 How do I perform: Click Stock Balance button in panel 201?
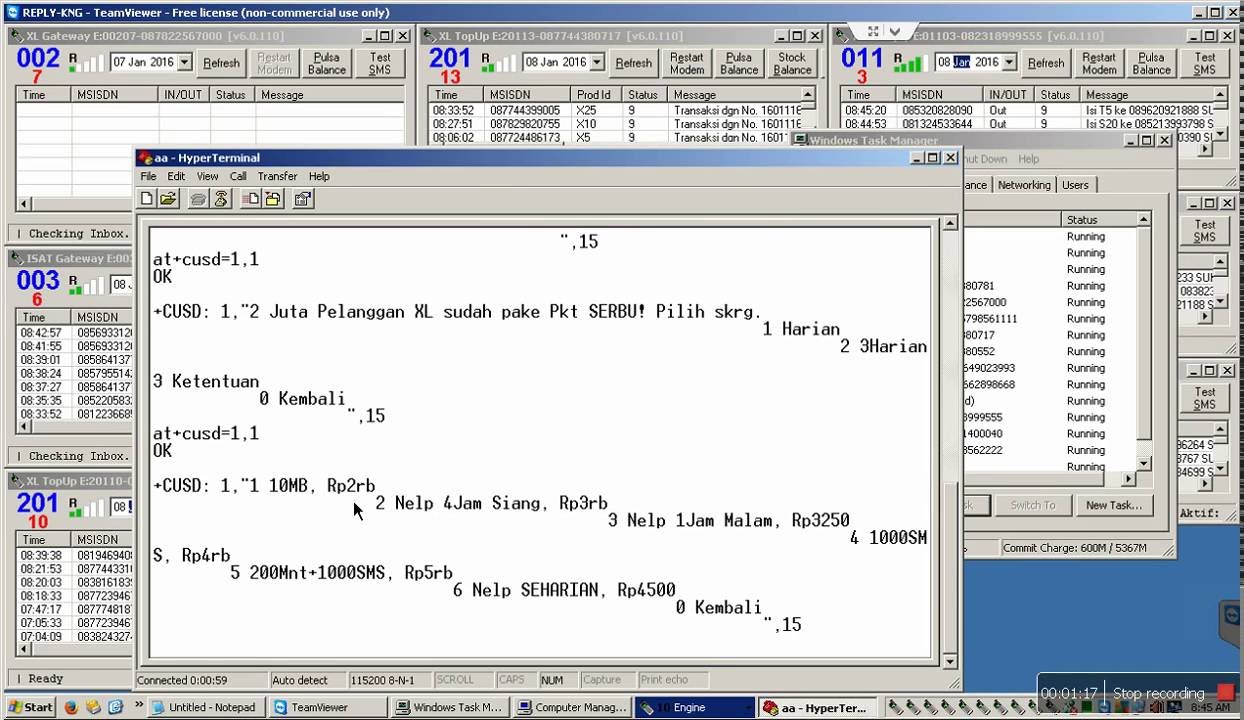[792, 63]
